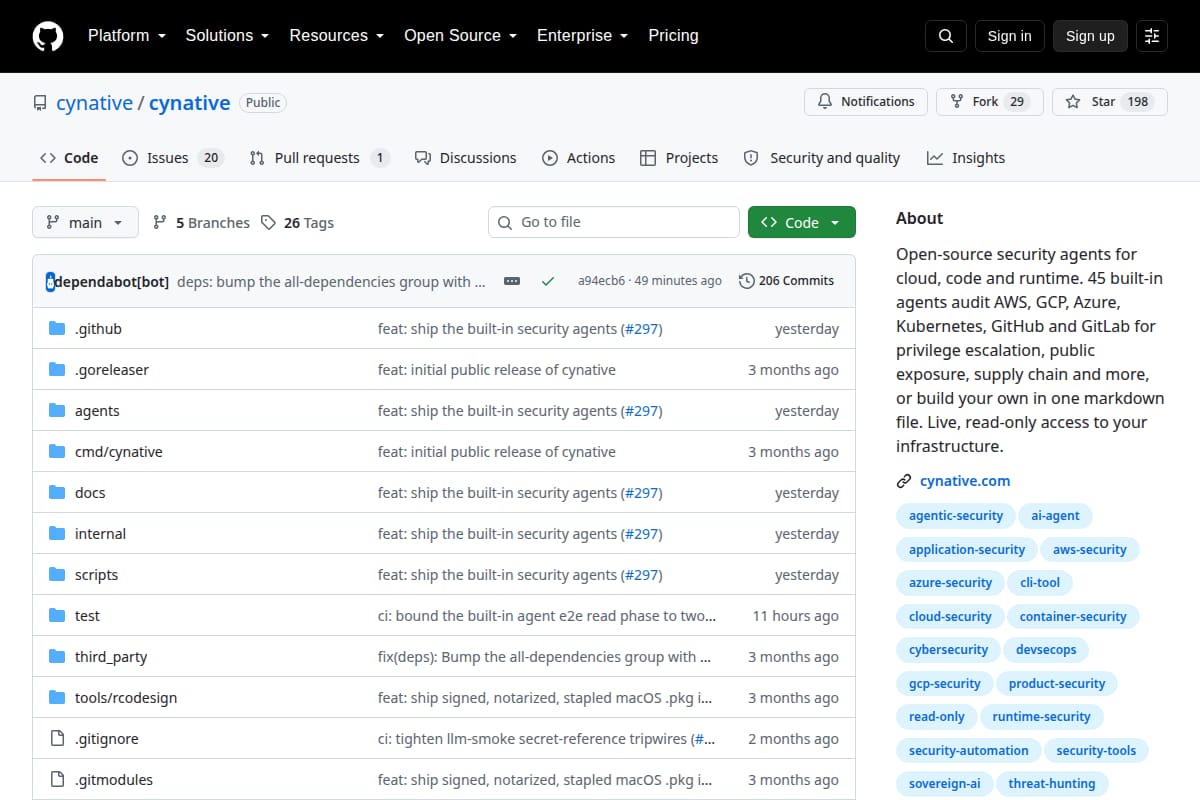
Task: View the green checkmark build status
Action: coord(548,281)
